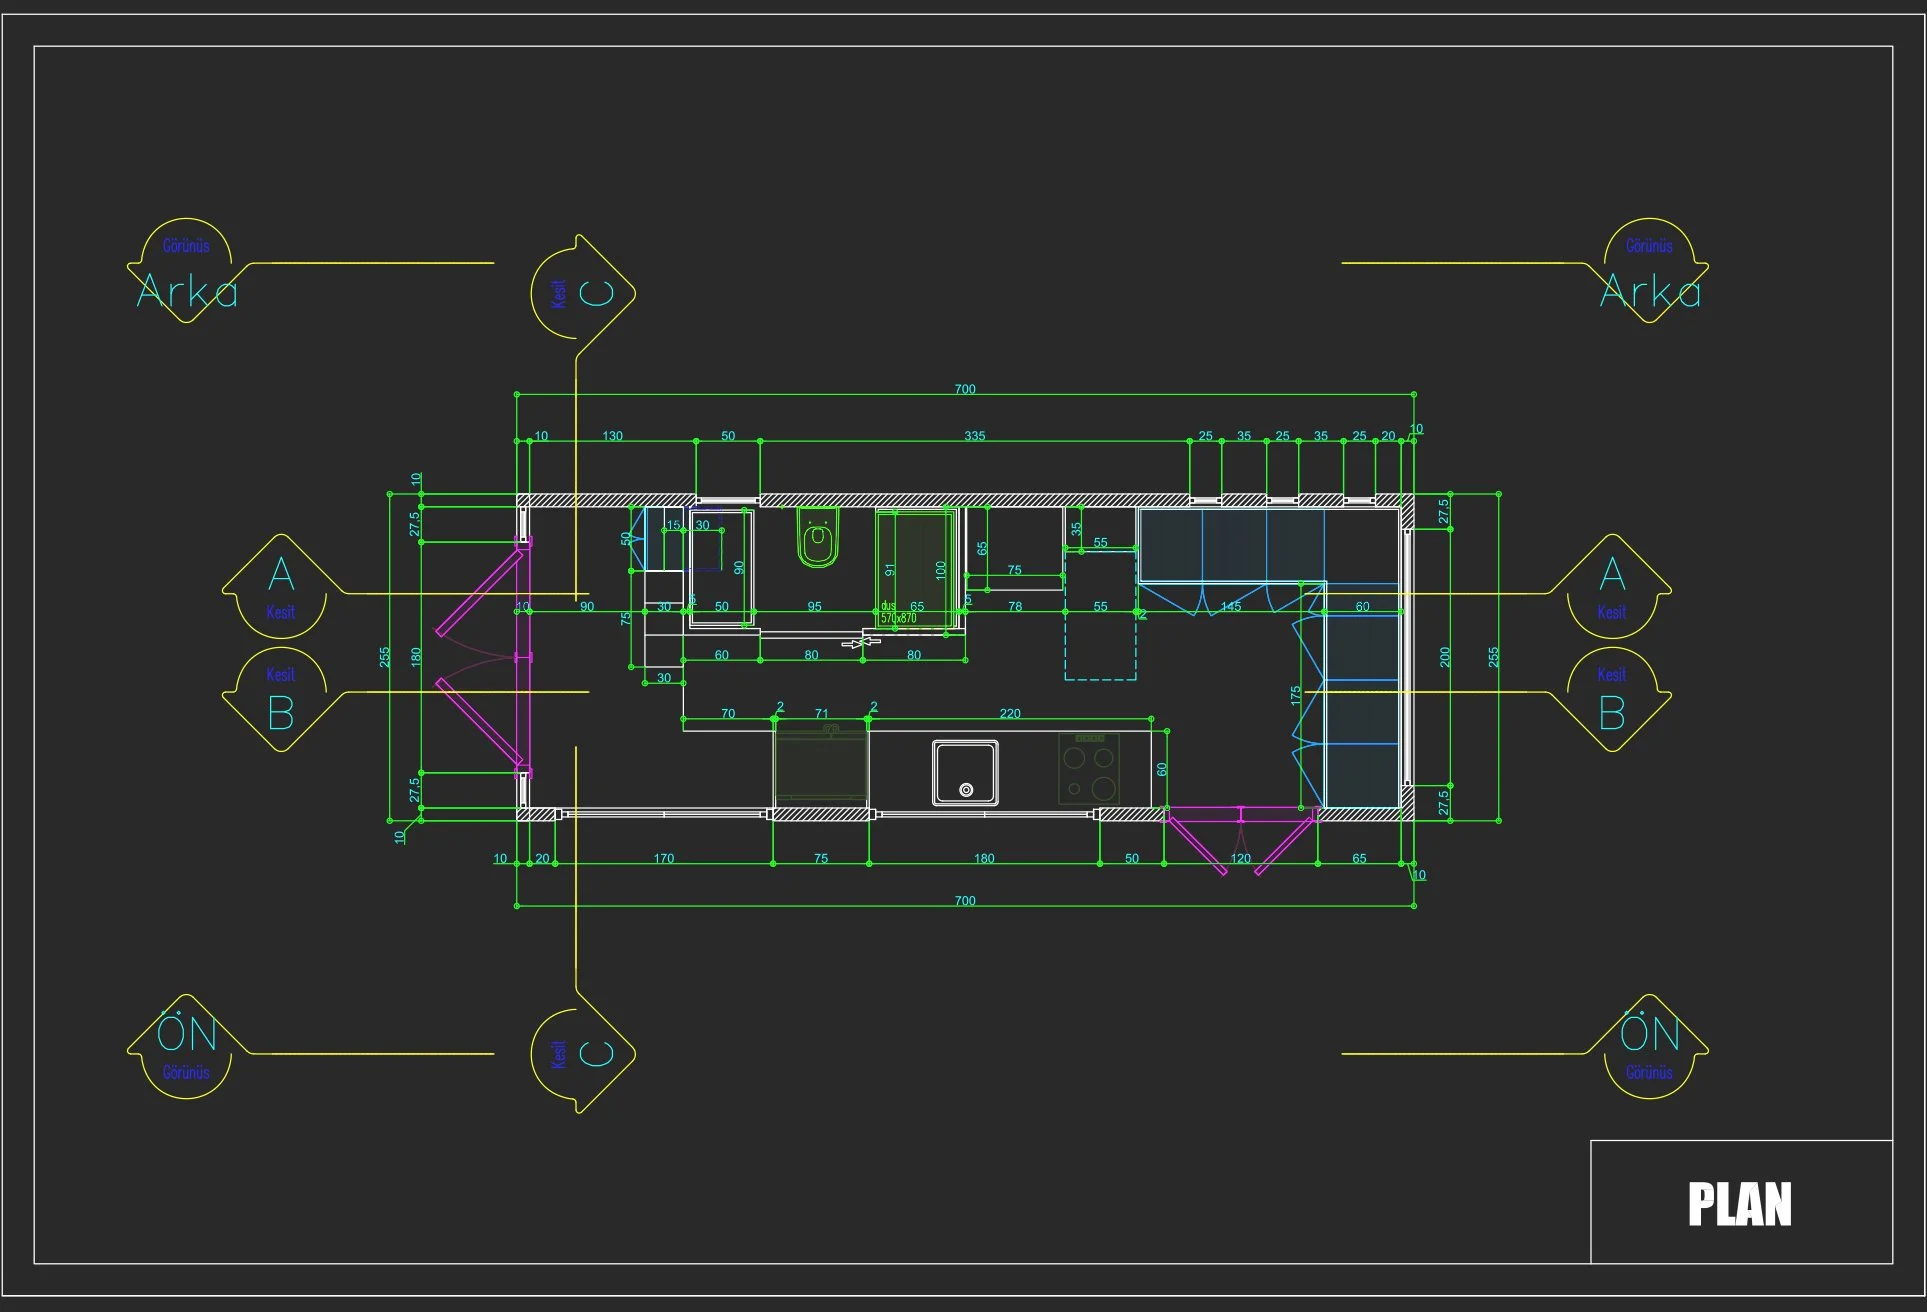Click the 130 dimension text
Image resolution: width=1927 pixels, height=1312 pixels.
point(612,436)
